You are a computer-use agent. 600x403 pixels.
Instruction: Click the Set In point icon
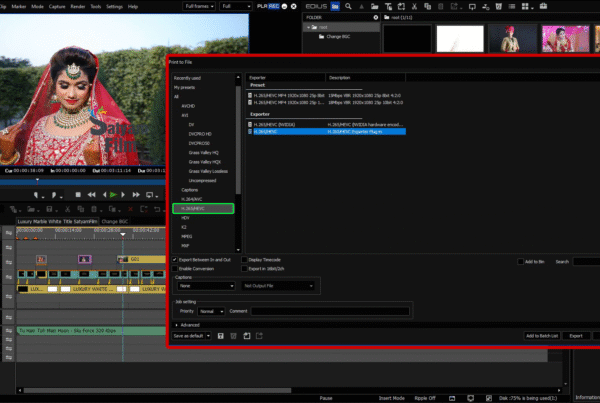coord(36,195)
